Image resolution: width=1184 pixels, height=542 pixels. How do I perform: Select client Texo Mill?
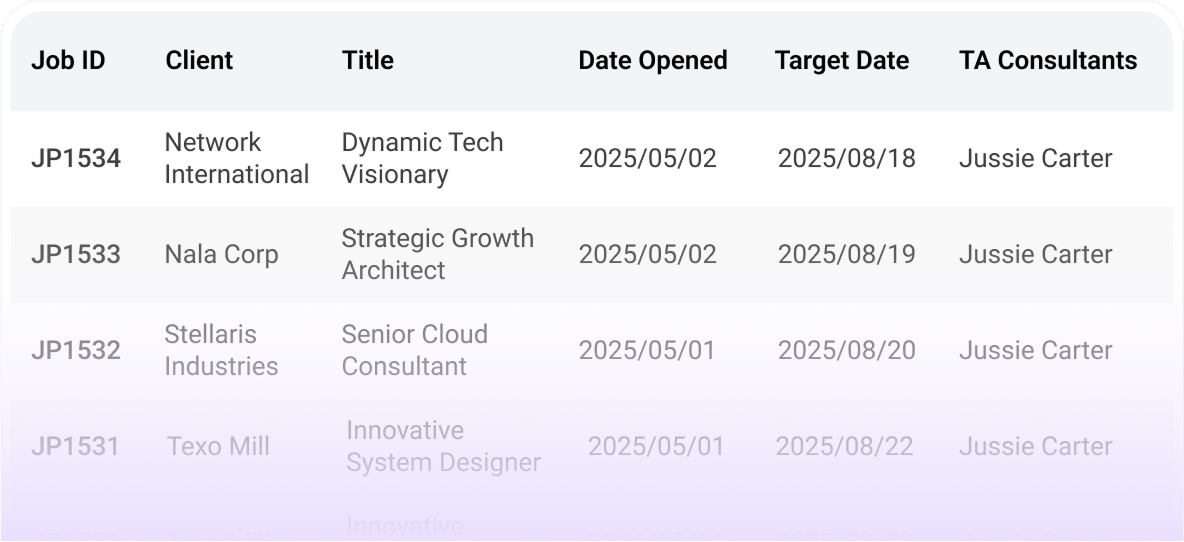point(218,446)
